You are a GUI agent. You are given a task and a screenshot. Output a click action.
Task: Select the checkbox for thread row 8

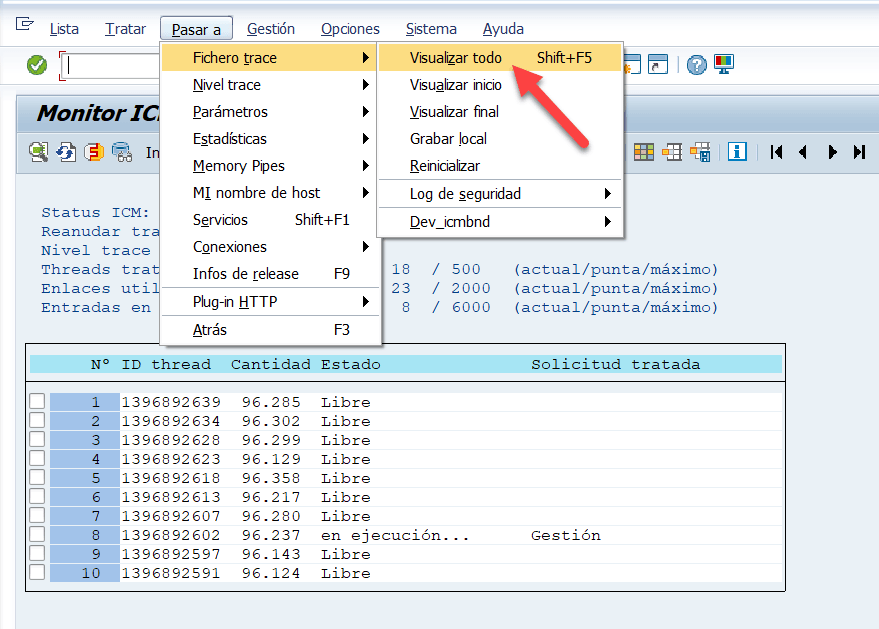coord(37,535)
